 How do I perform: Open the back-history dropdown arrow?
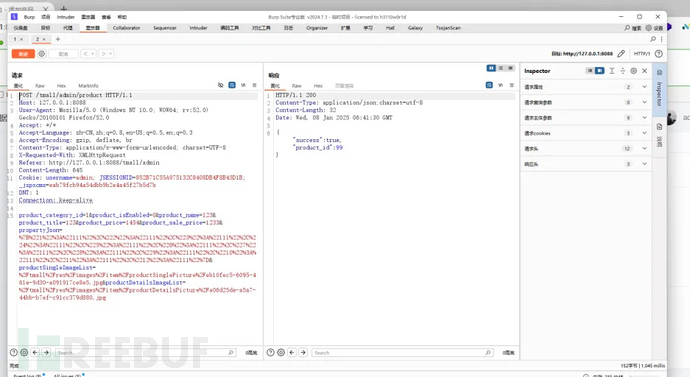pyautogui.click(x=93, y=54)
